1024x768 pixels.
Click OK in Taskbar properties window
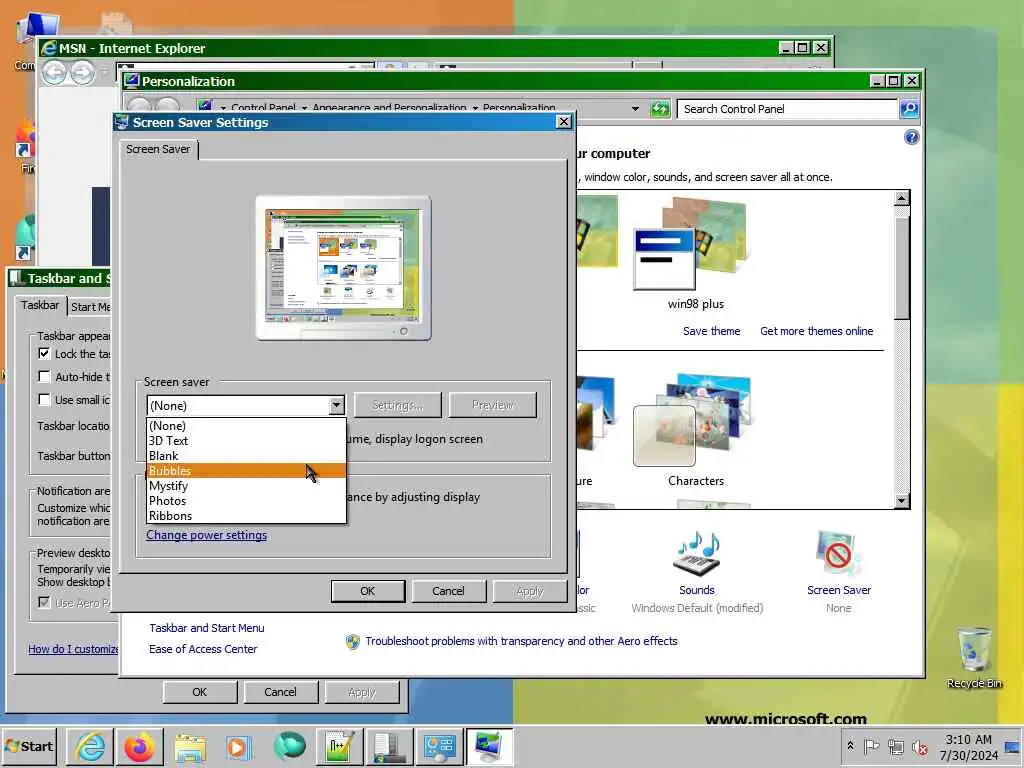point(199,692)
